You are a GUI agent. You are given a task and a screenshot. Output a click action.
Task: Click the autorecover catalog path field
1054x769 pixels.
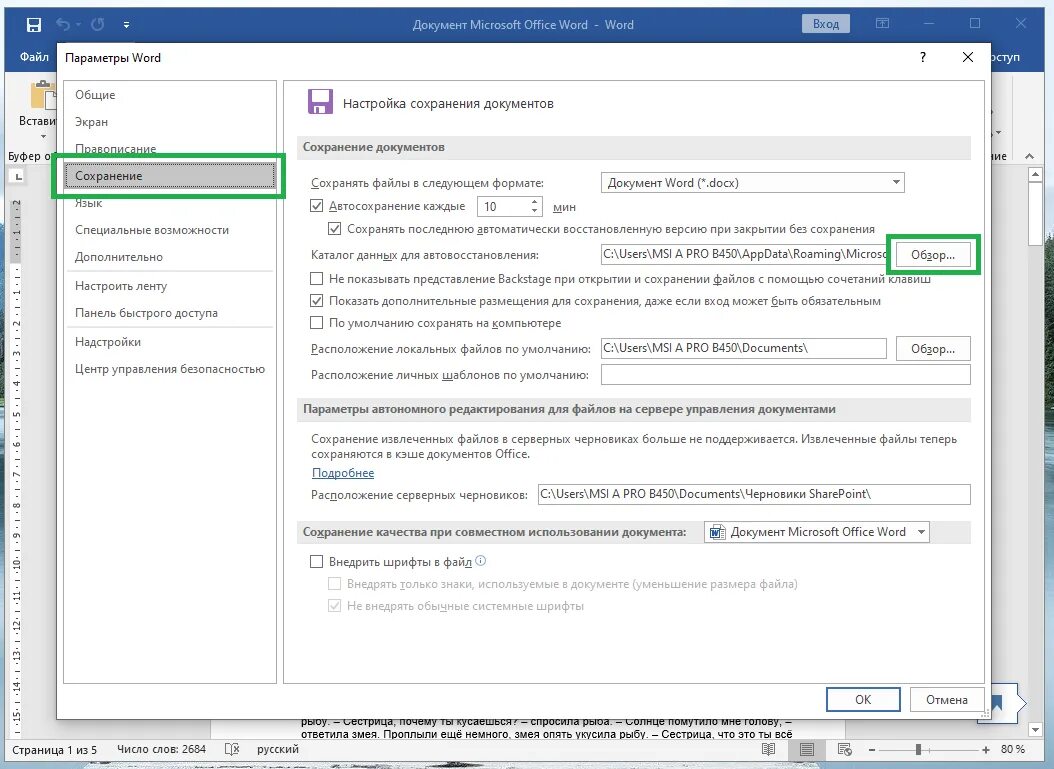(743, 254)
